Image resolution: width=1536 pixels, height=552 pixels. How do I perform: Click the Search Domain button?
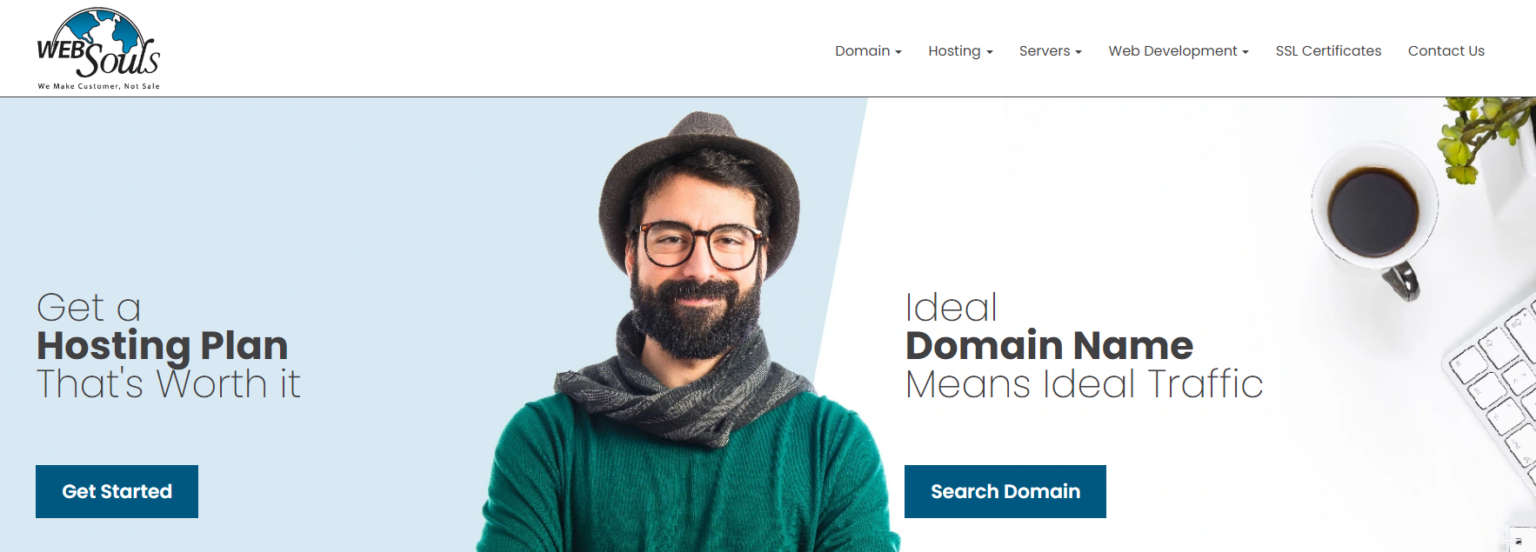(x=1005, y=491)
